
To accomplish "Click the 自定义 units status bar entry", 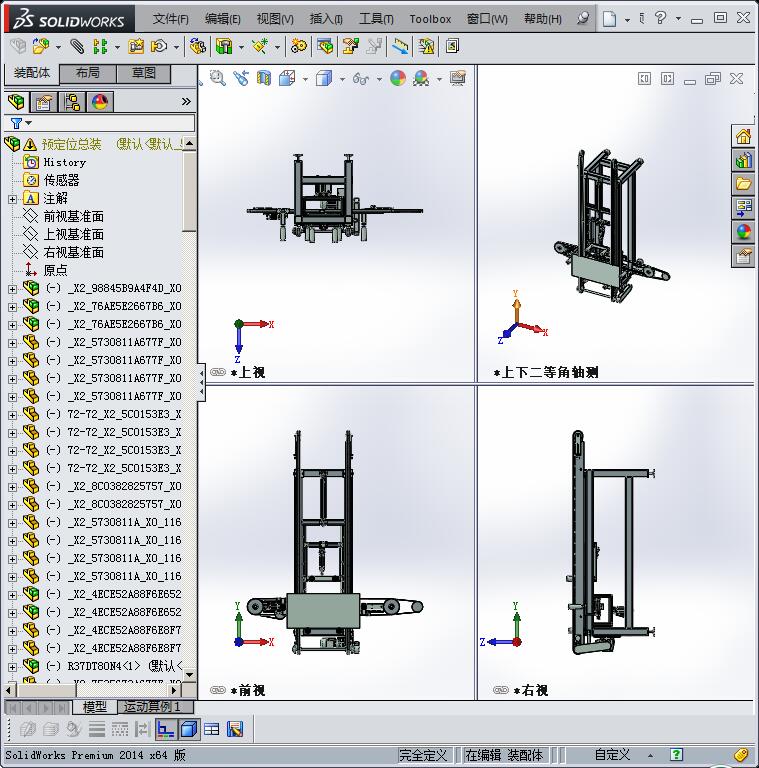I will [x=612, y=755].
